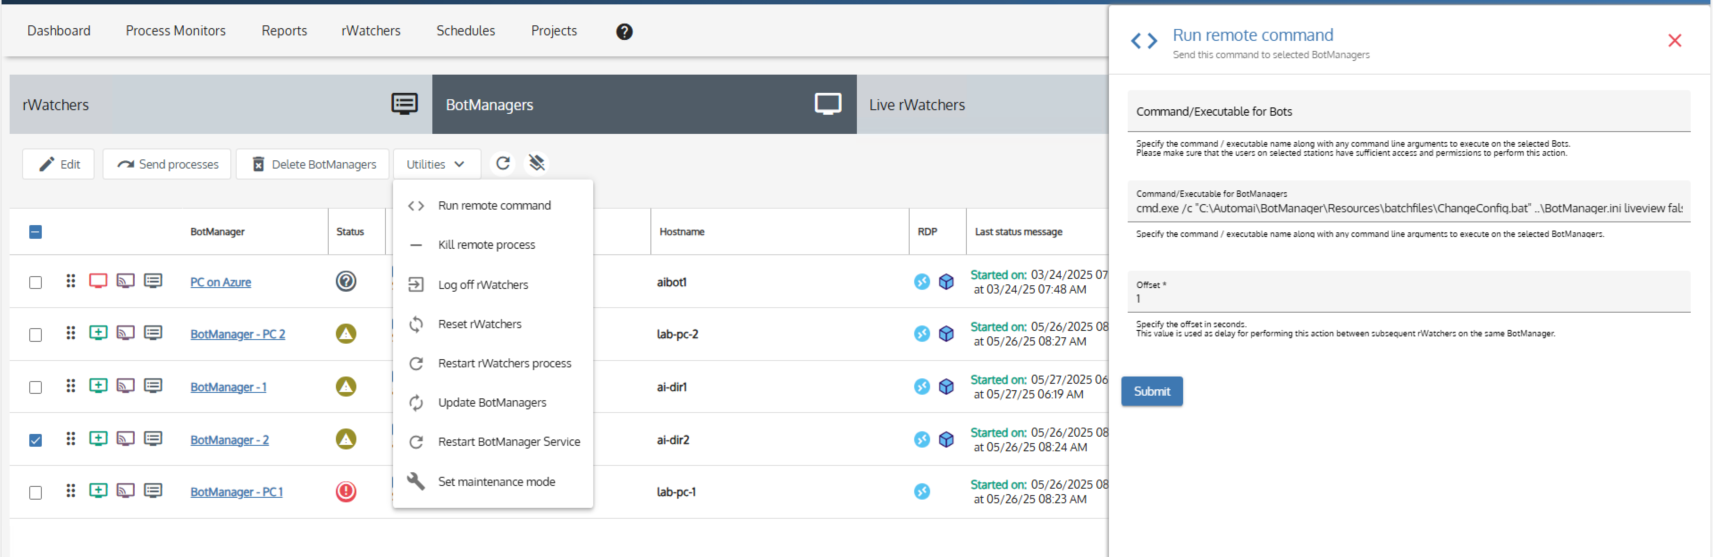Click the Send processes button

(167, 164)
